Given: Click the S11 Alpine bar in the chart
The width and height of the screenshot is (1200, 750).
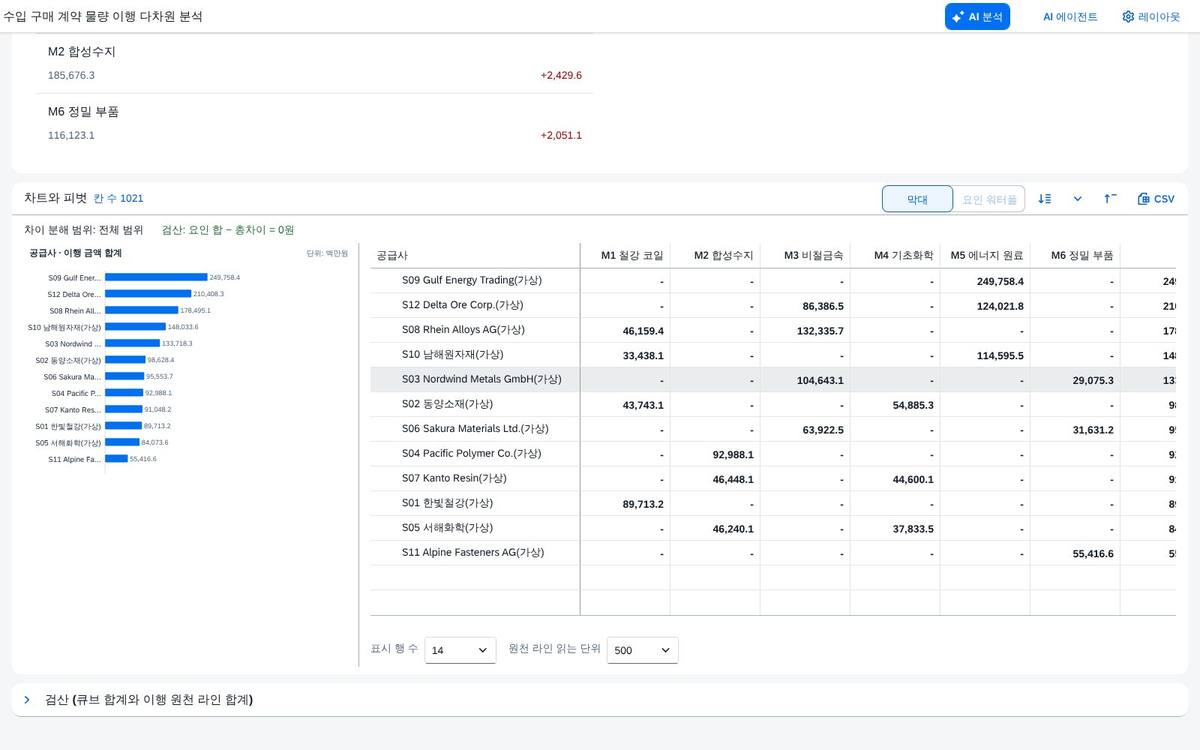Looking at the screenshot, I should point(116,459).
